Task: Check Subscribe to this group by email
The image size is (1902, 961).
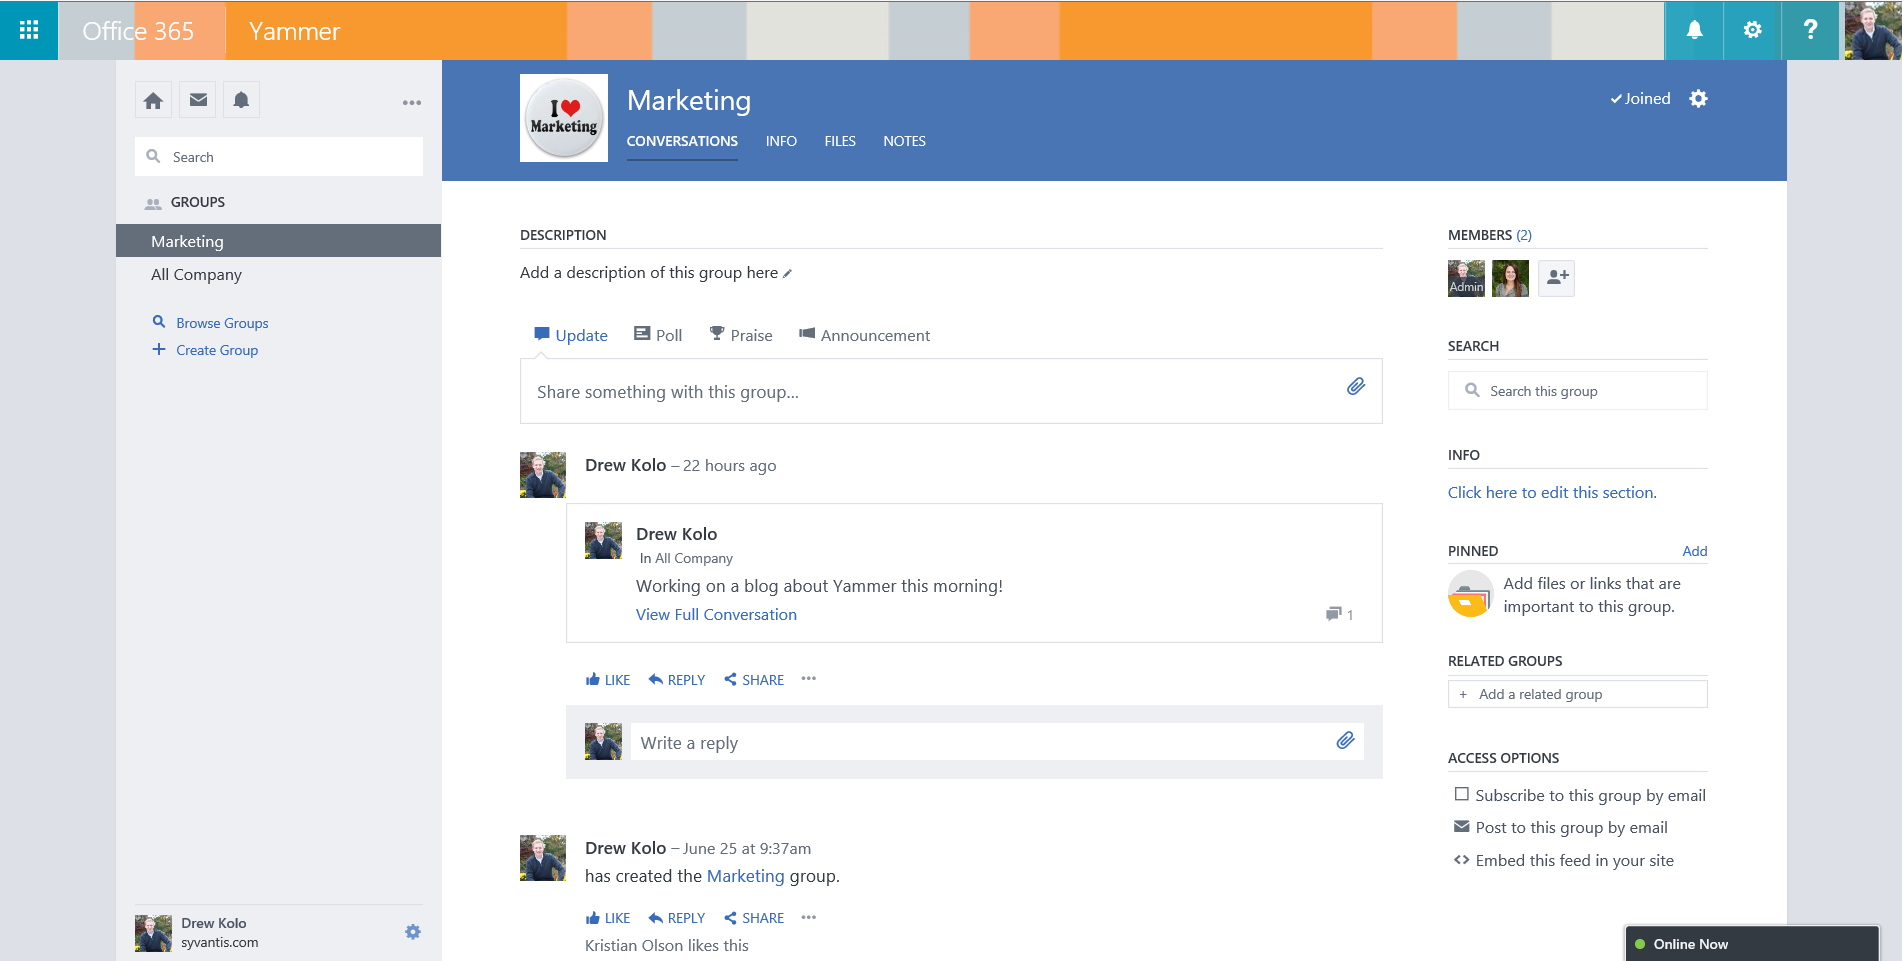Action: coord(1462,794)
